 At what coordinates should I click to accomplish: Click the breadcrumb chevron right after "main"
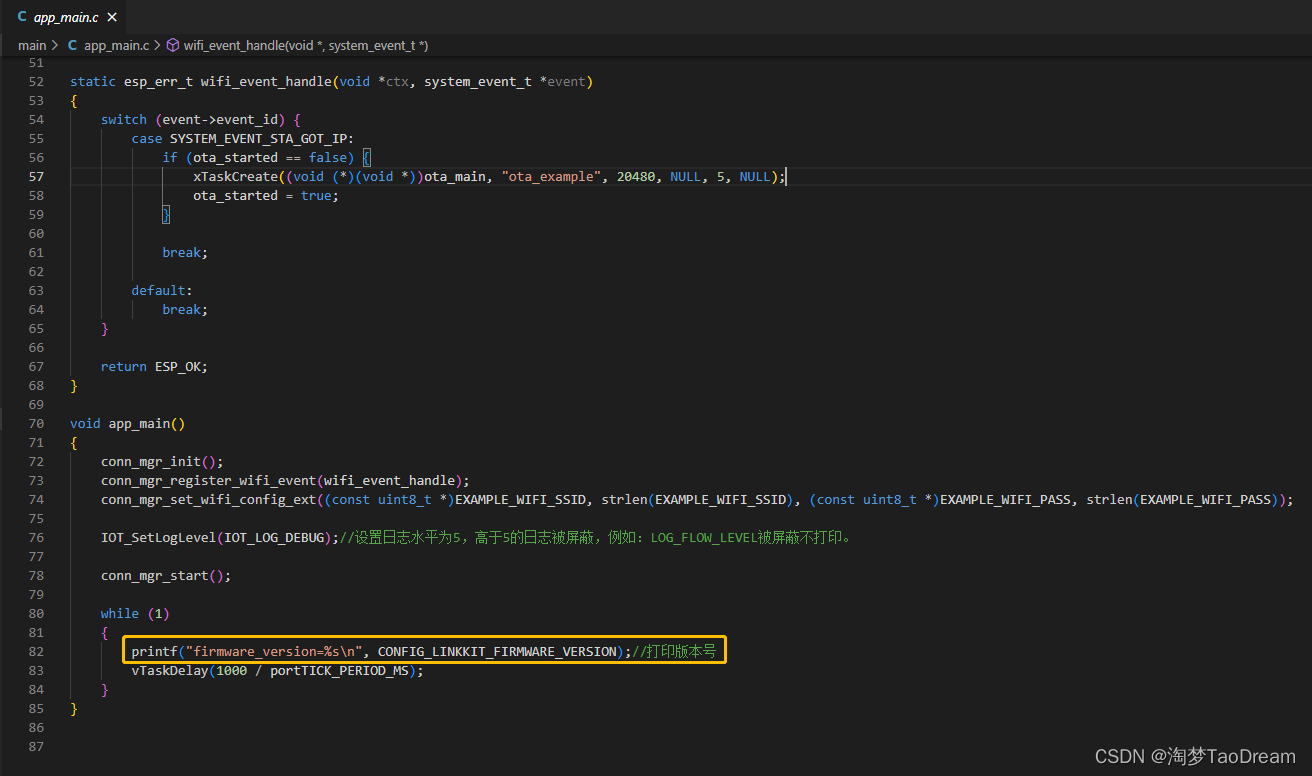(56, 45)
